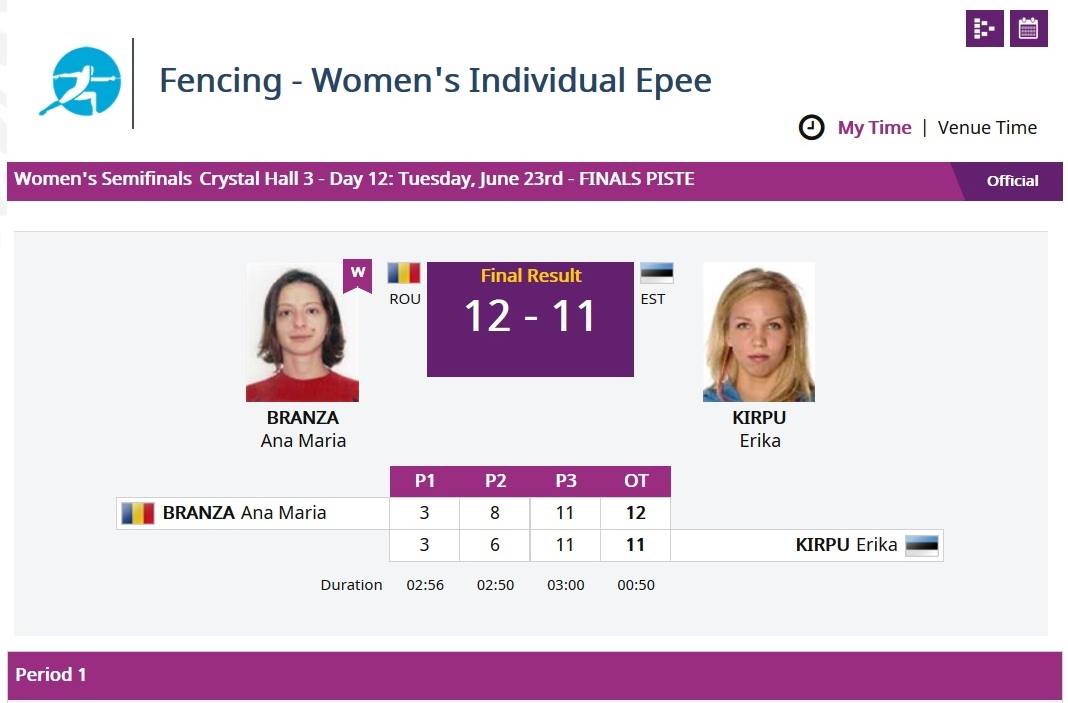1068x703 pixels.
Task: Click the Final Result score box
Action: click(531, 319)
